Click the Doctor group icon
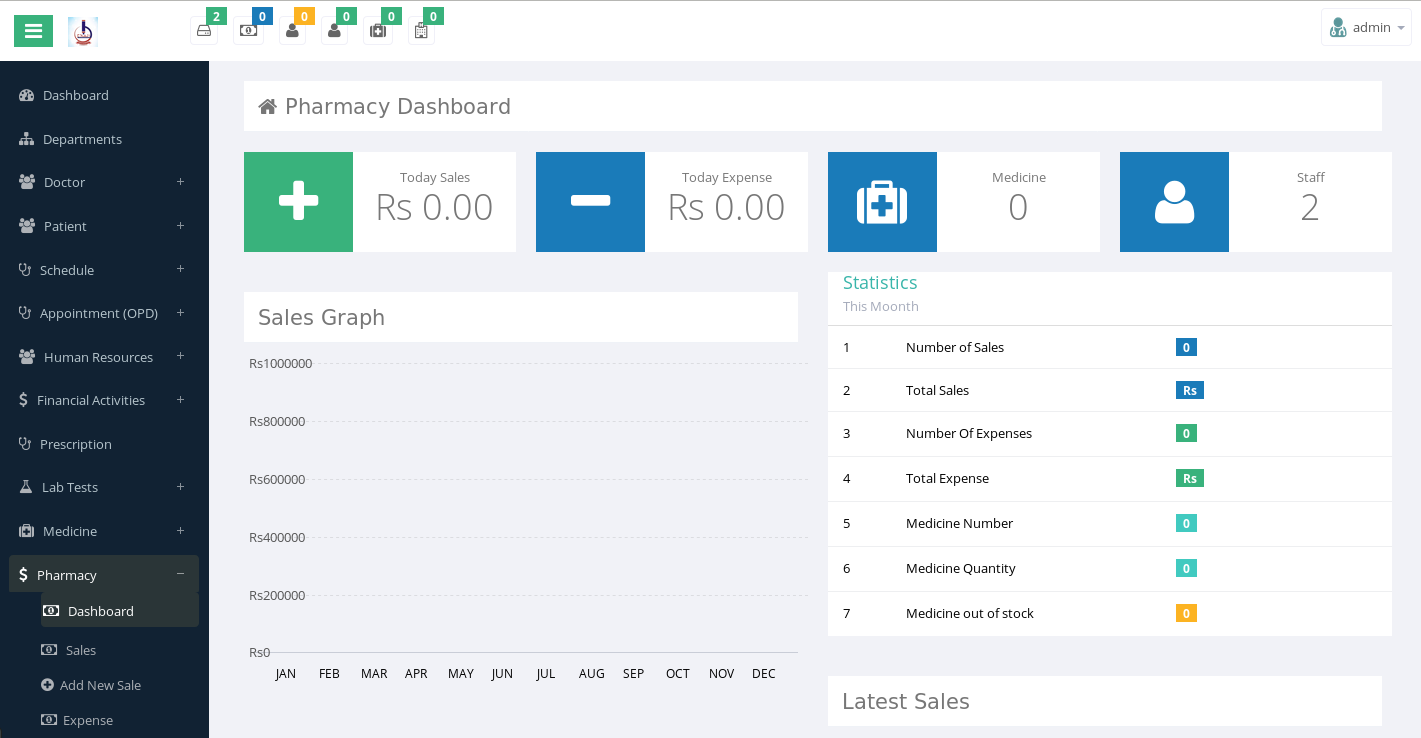This screenshot has height=738, width=1421. tap(27, 182)
